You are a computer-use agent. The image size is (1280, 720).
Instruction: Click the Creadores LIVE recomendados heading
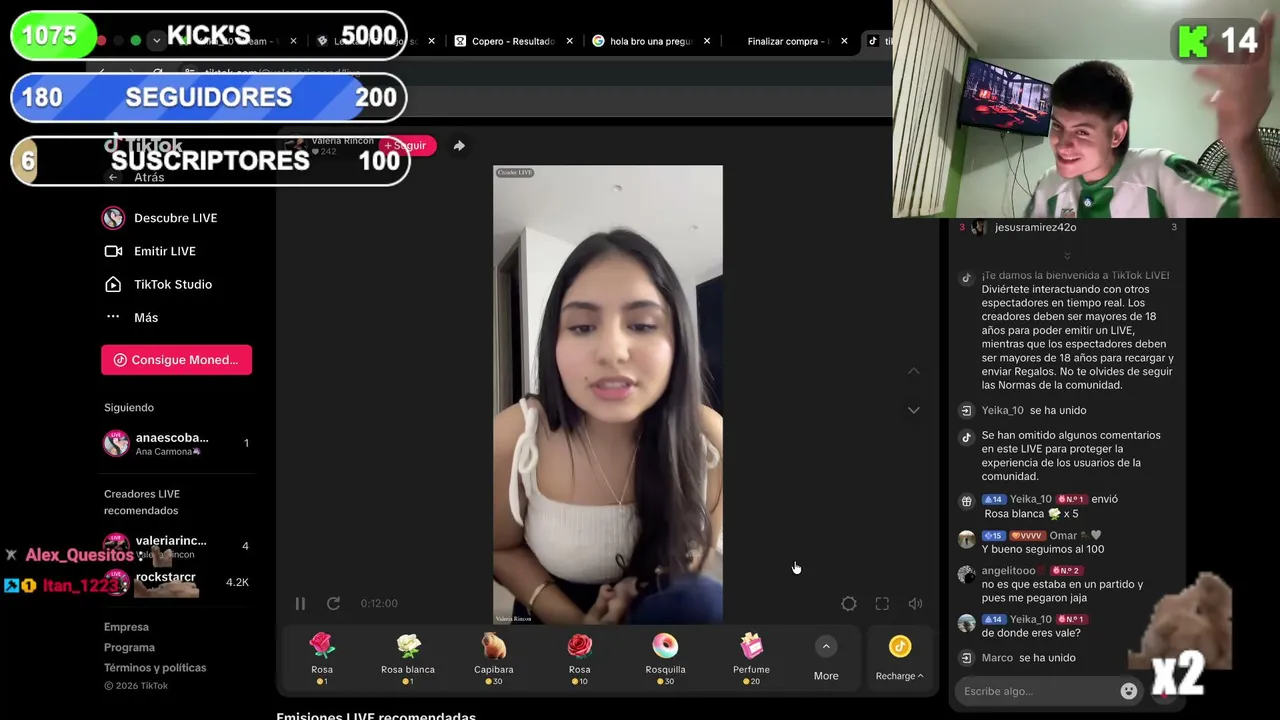coord(142,502)
